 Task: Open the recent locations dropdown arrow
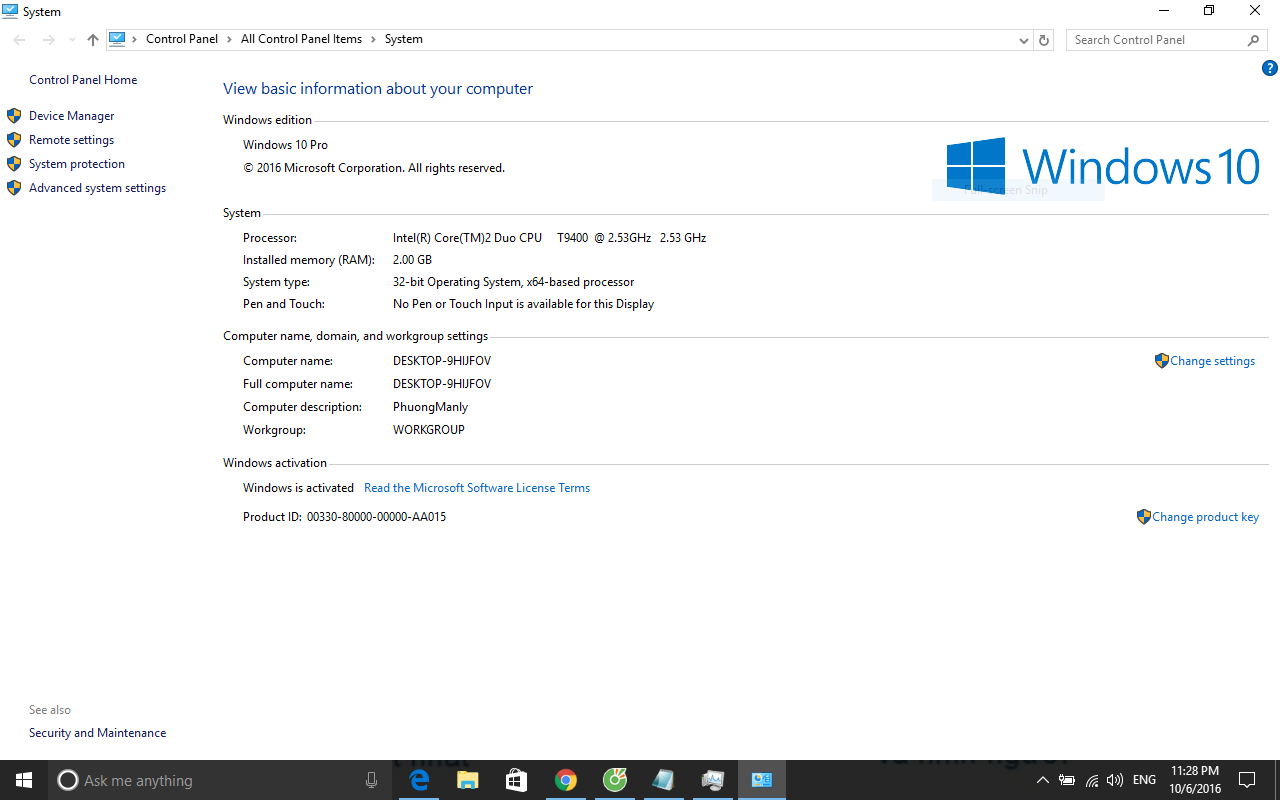tap(72, 40)
